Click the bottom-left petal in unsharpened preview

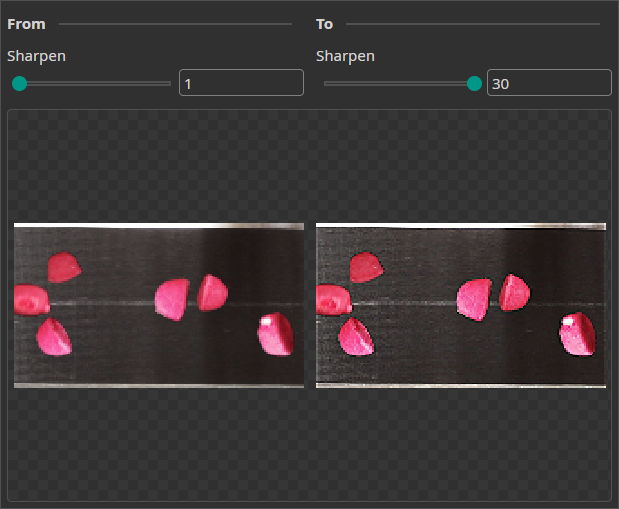coord(53,337)
